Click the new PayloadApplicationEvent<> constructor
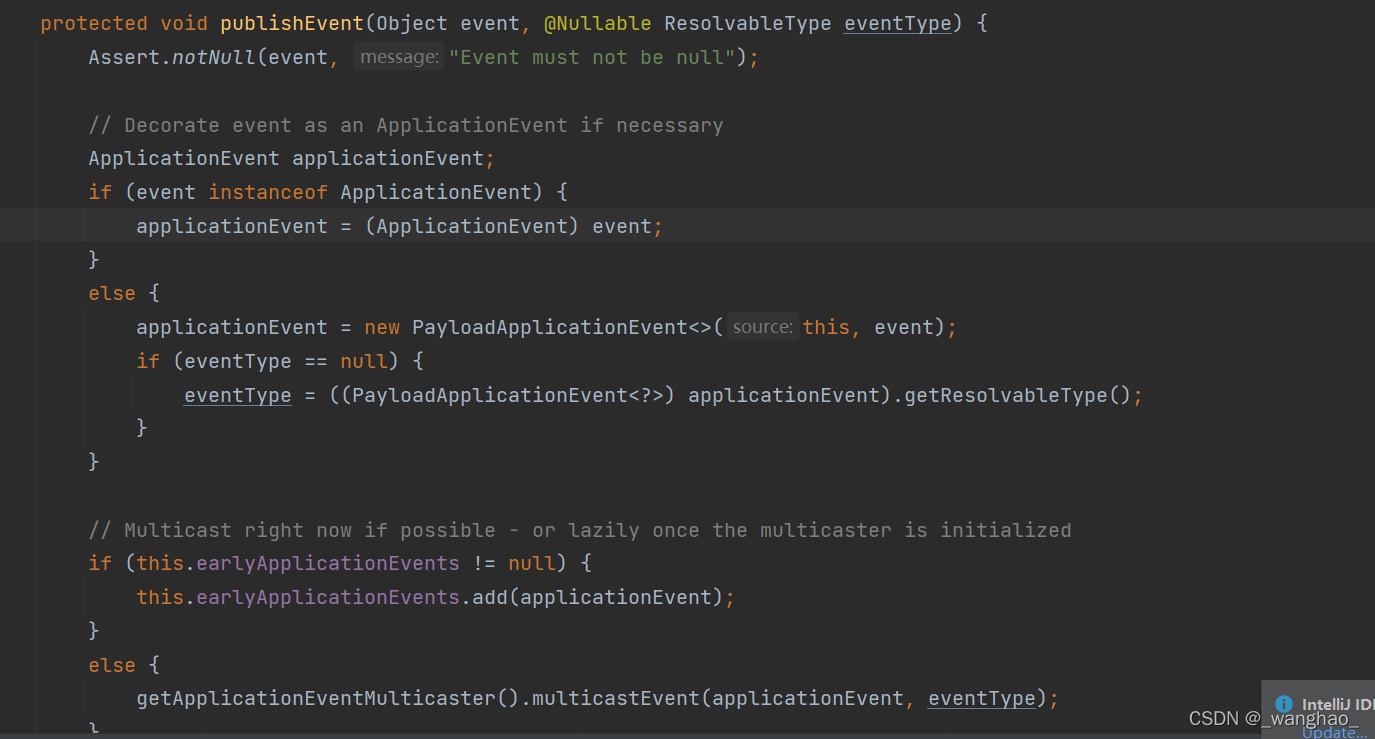The width and height of the screenshot is (1375, 739). coord(537,327)
